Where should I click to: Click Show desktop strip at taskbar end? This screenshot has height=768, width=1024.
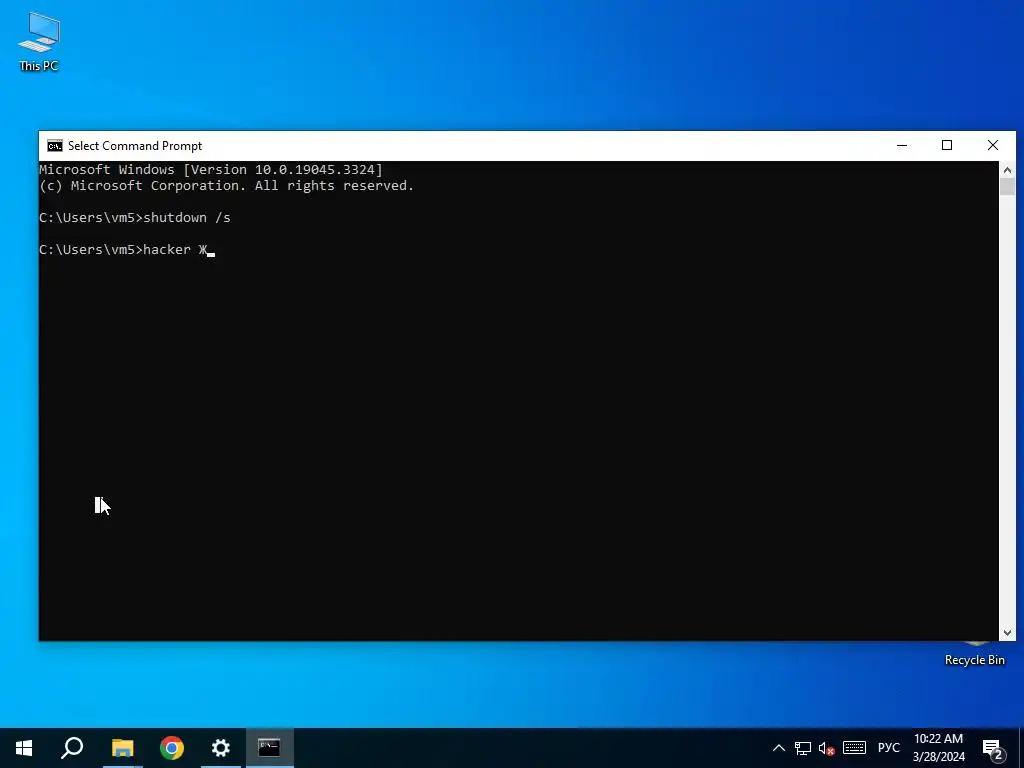(x=1021, y=748)
